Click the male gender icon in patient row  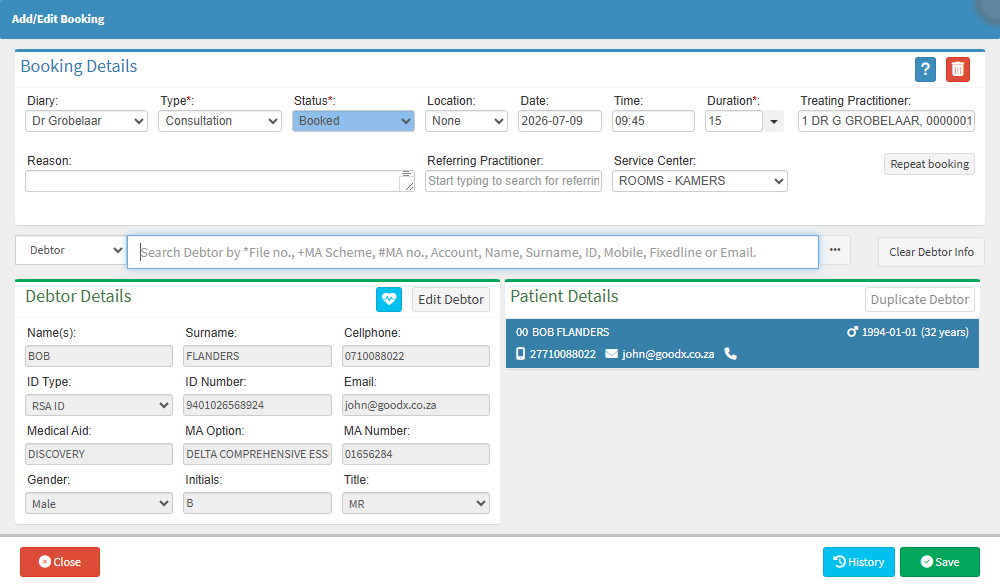click(x=852, y=332)
